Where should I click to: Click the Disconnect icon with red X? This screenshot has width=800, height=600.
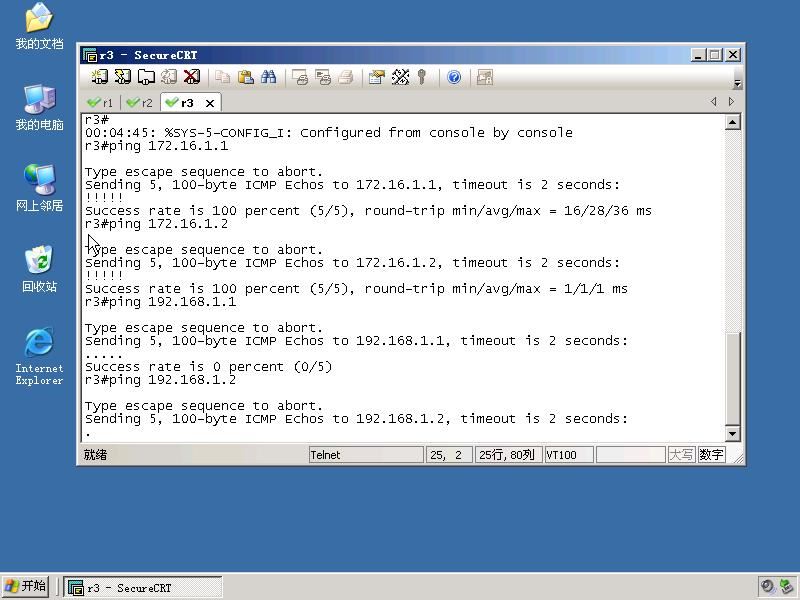[x=192, y=77]
